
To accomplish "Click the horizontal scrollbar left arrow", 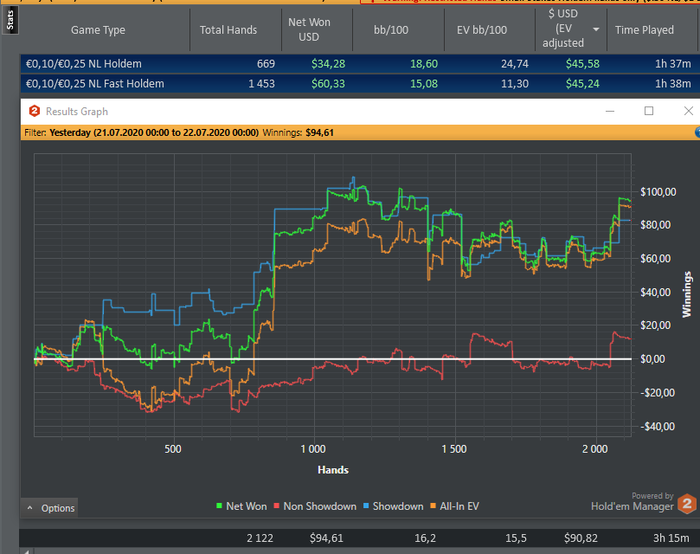I will 26,552.
